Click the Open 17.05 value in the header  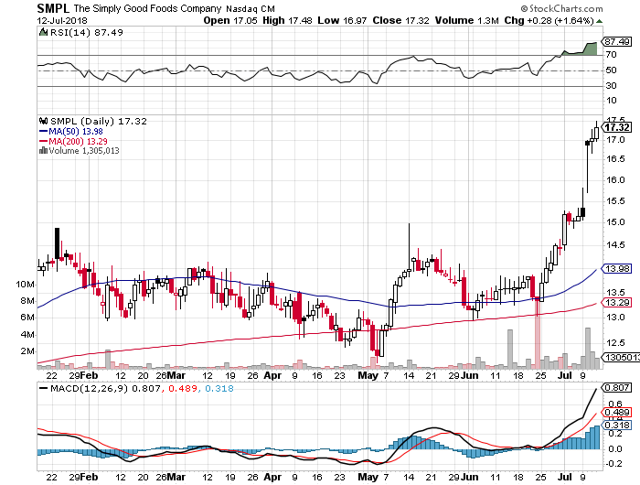coord(230,20)
